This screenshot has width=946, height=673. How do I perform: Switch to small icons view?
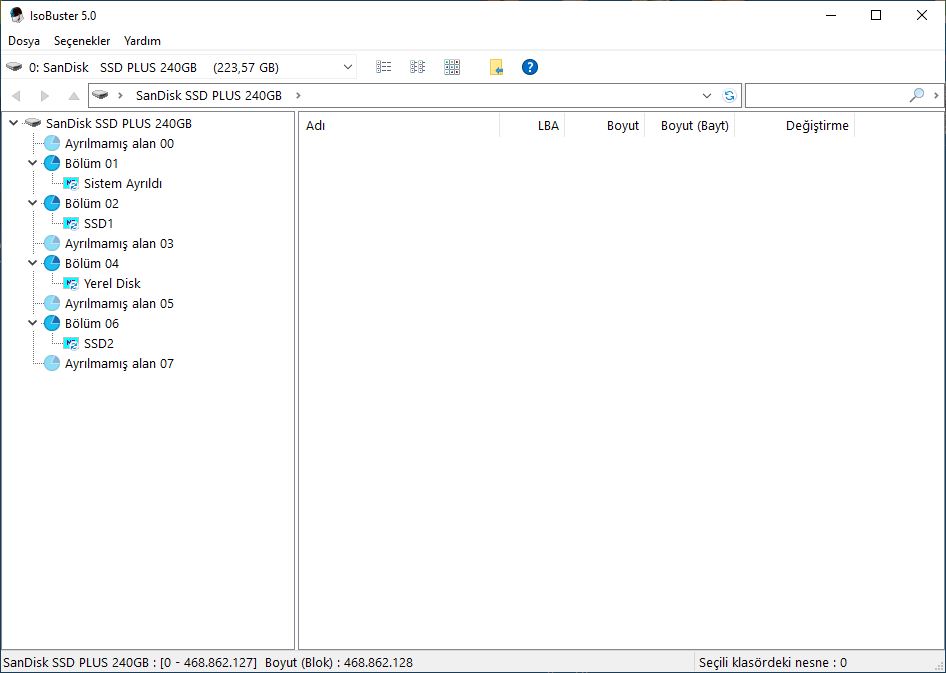417,67
